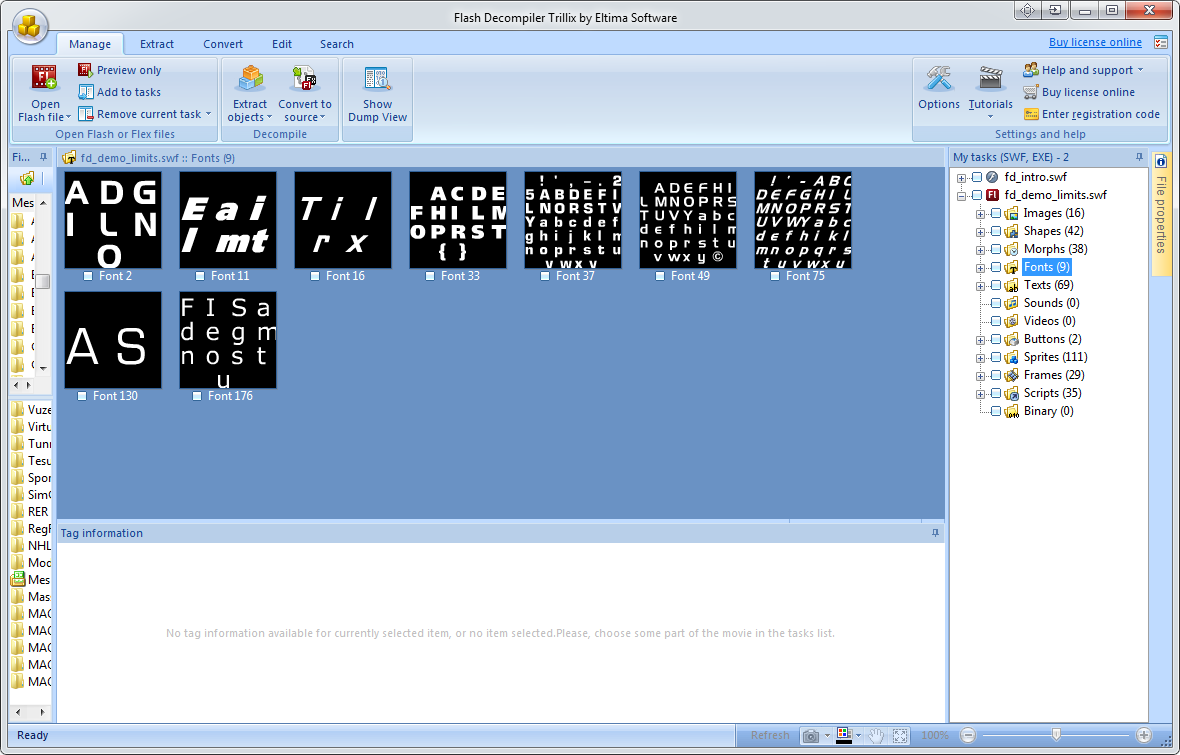This screenshot has height=755, width=1180.
Task: Click the Open Flash file icon
Action: click(x=45, y=80)
